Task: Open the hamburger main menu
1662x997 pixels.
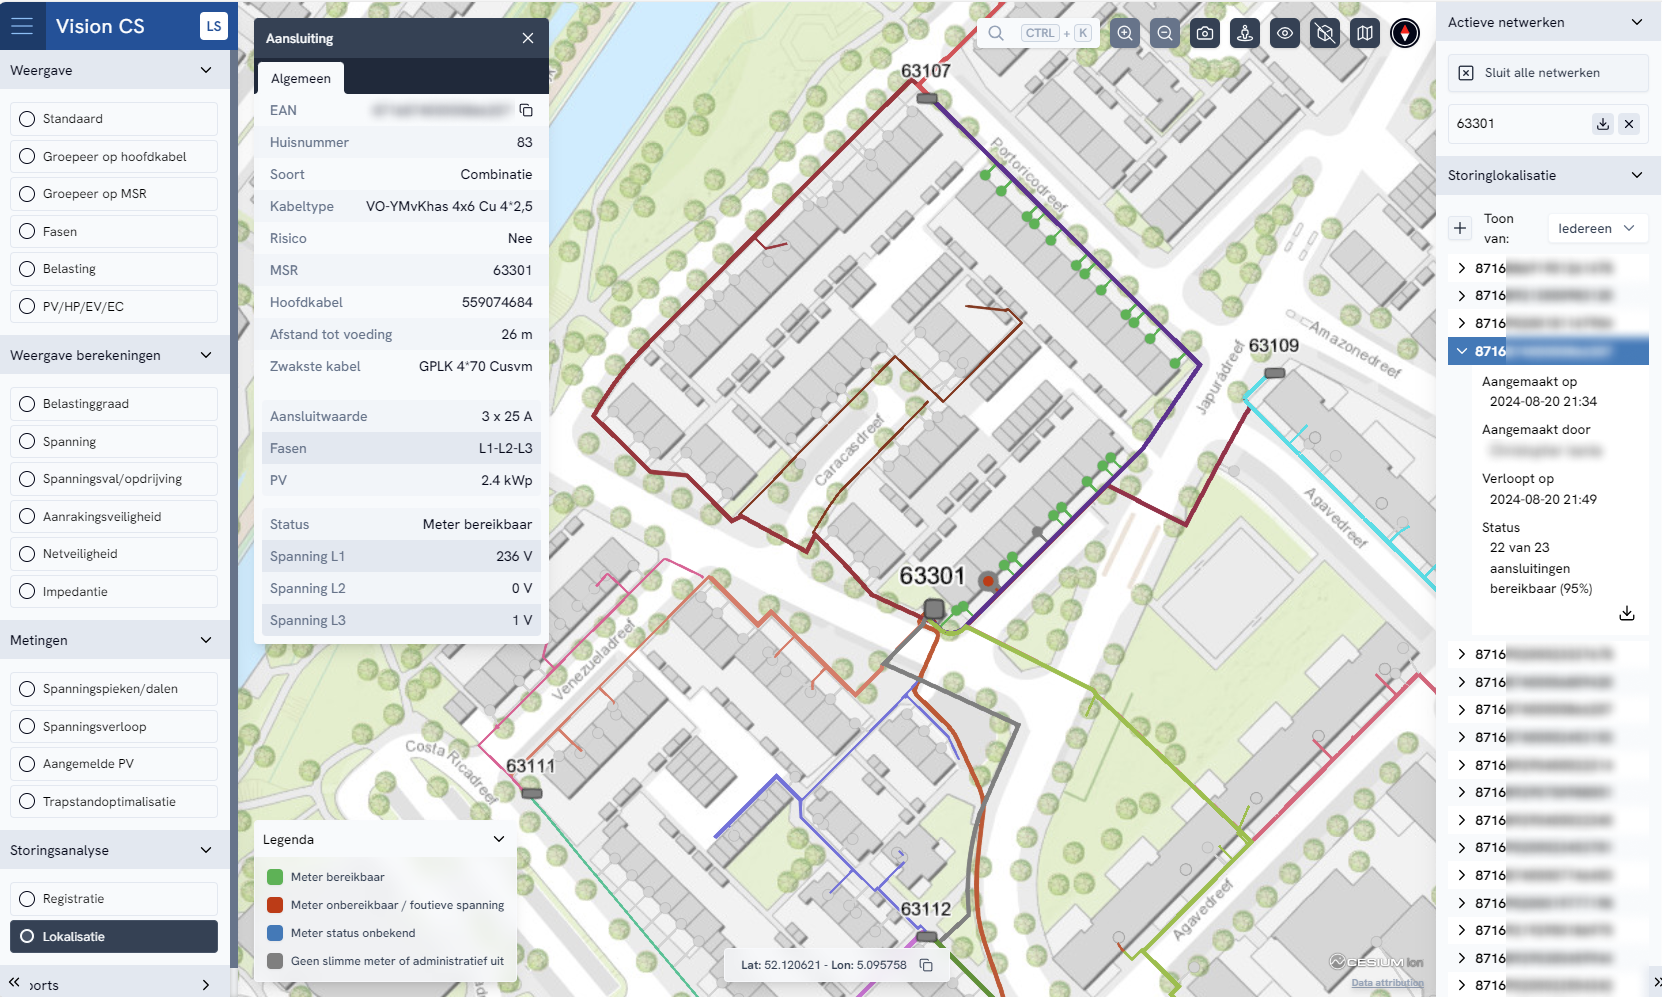Action: coord(22,26)
